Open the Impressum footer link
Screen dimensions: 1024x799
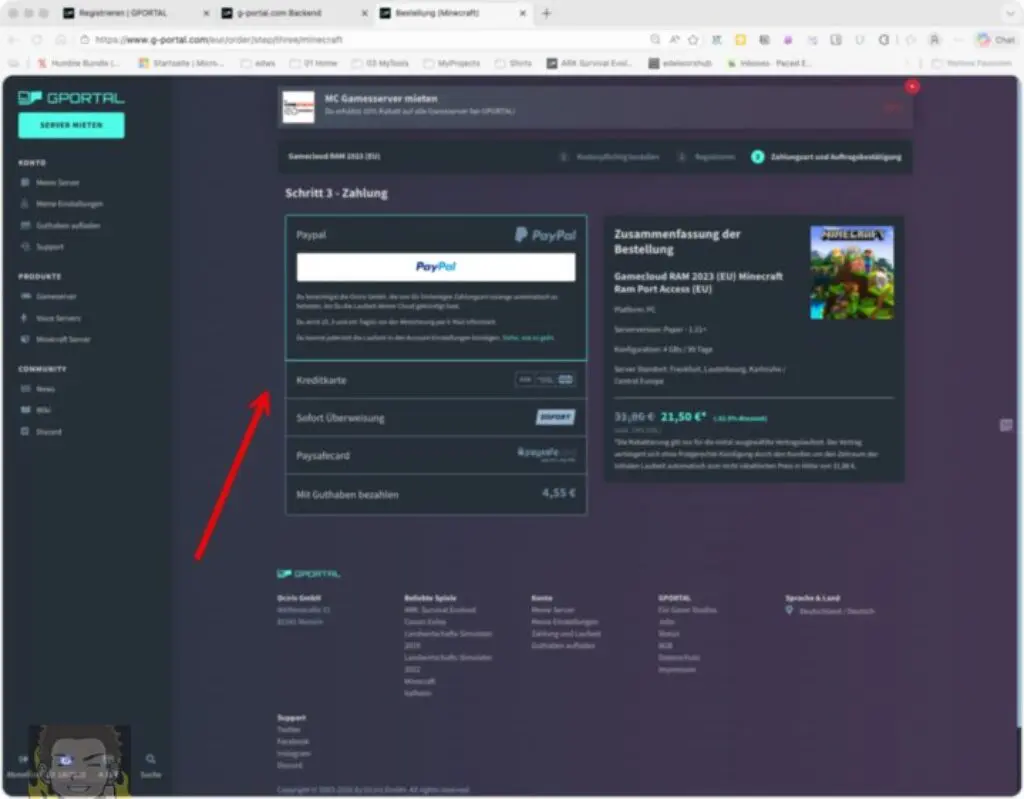(x=678, y=670)
